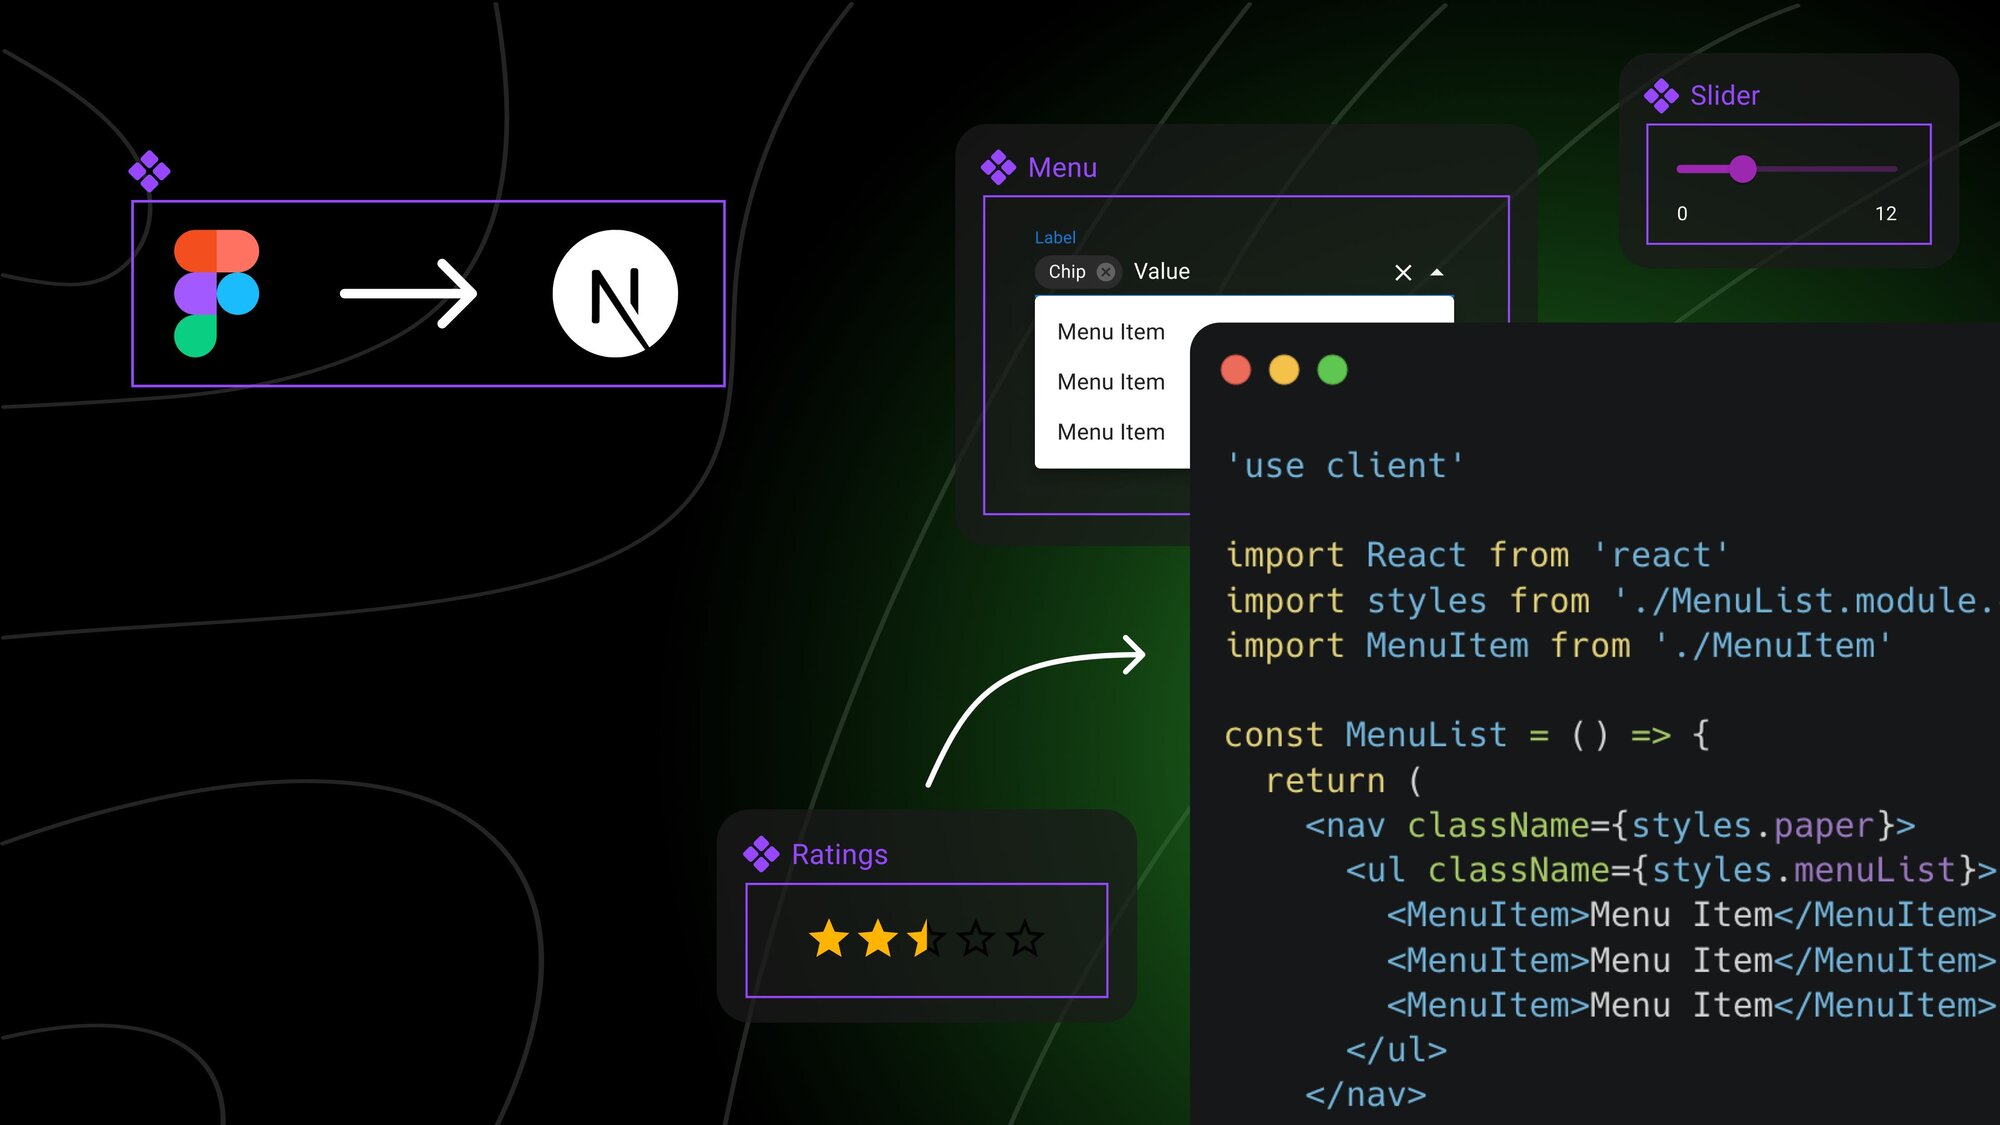Click the 'use client' directive in code
Image resolution: width=2000 pixels, height=1125 pixels.
coord(1345,464)
